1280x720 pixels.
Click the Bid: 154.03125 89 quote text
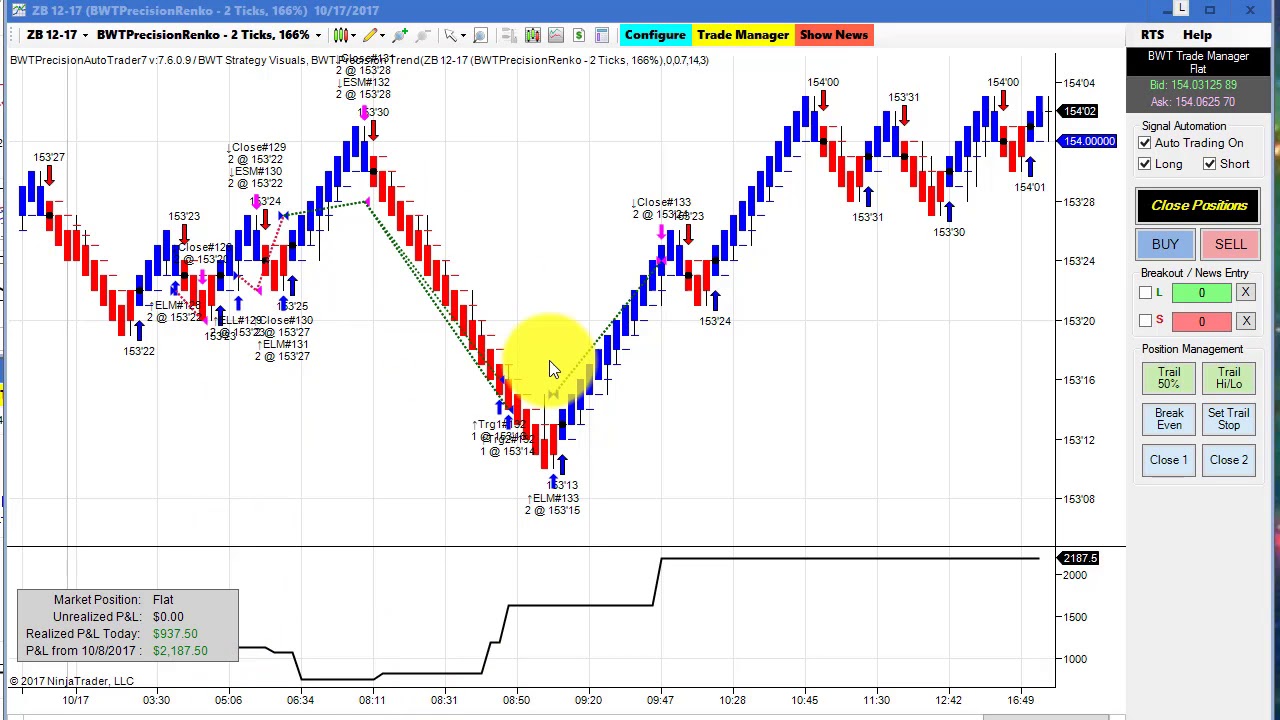(x=1192, y=86)
